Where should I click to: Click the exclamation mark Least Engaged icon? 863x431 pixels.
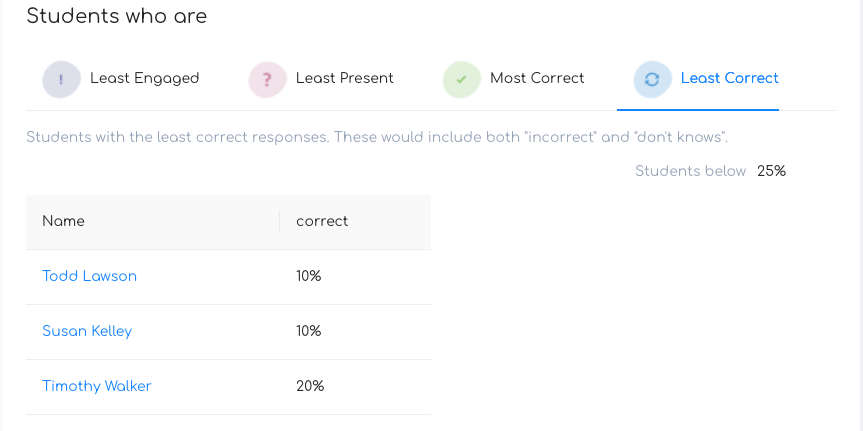click(61, 79)
